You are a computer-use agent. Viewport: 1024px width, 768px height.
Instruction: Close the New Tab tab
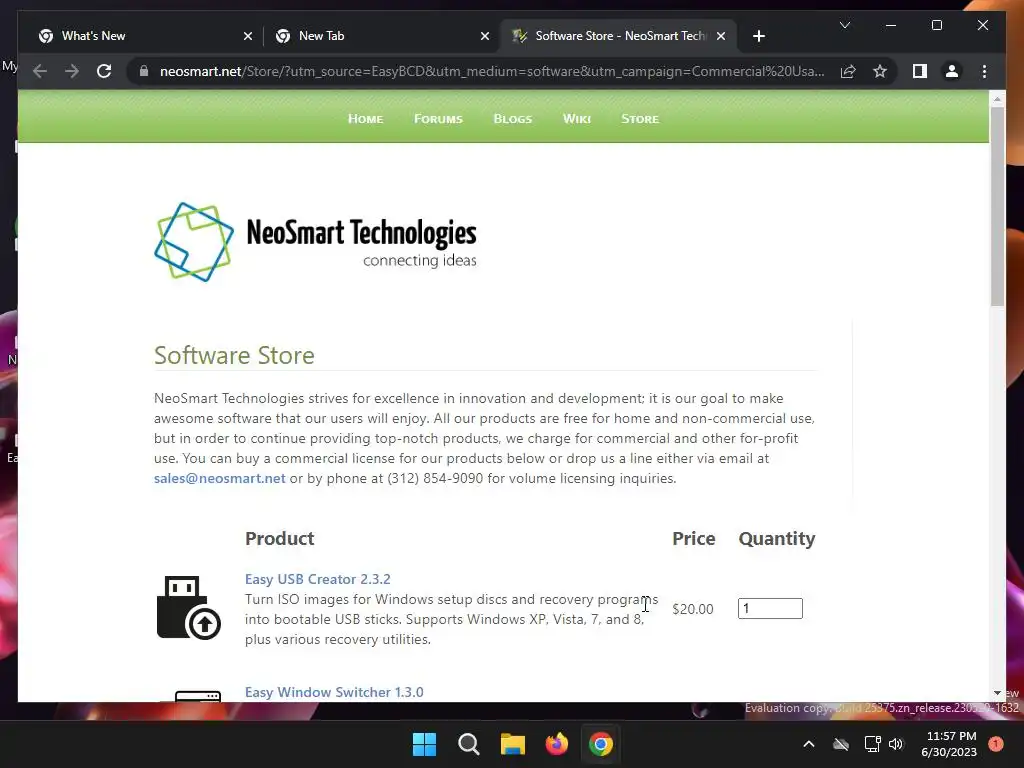[485, 36]
